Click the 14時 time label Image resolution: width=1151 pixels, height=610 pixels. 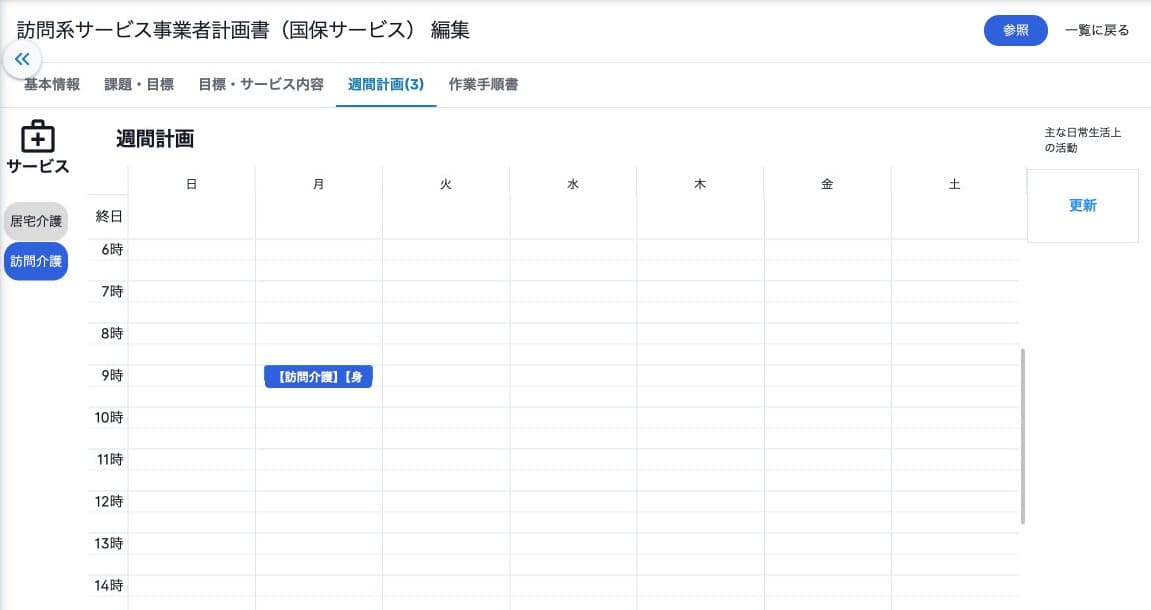coord(109,585)
